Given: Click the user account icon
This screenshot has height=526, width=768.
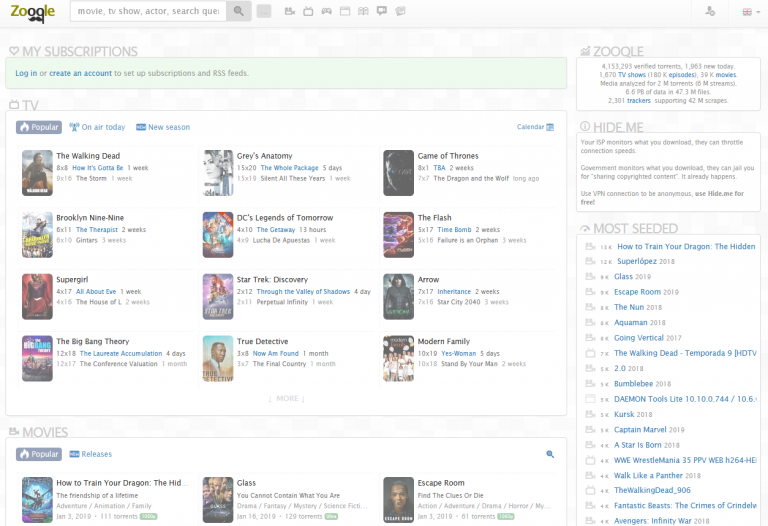Looking at the screenshot, I should [710, 11].
